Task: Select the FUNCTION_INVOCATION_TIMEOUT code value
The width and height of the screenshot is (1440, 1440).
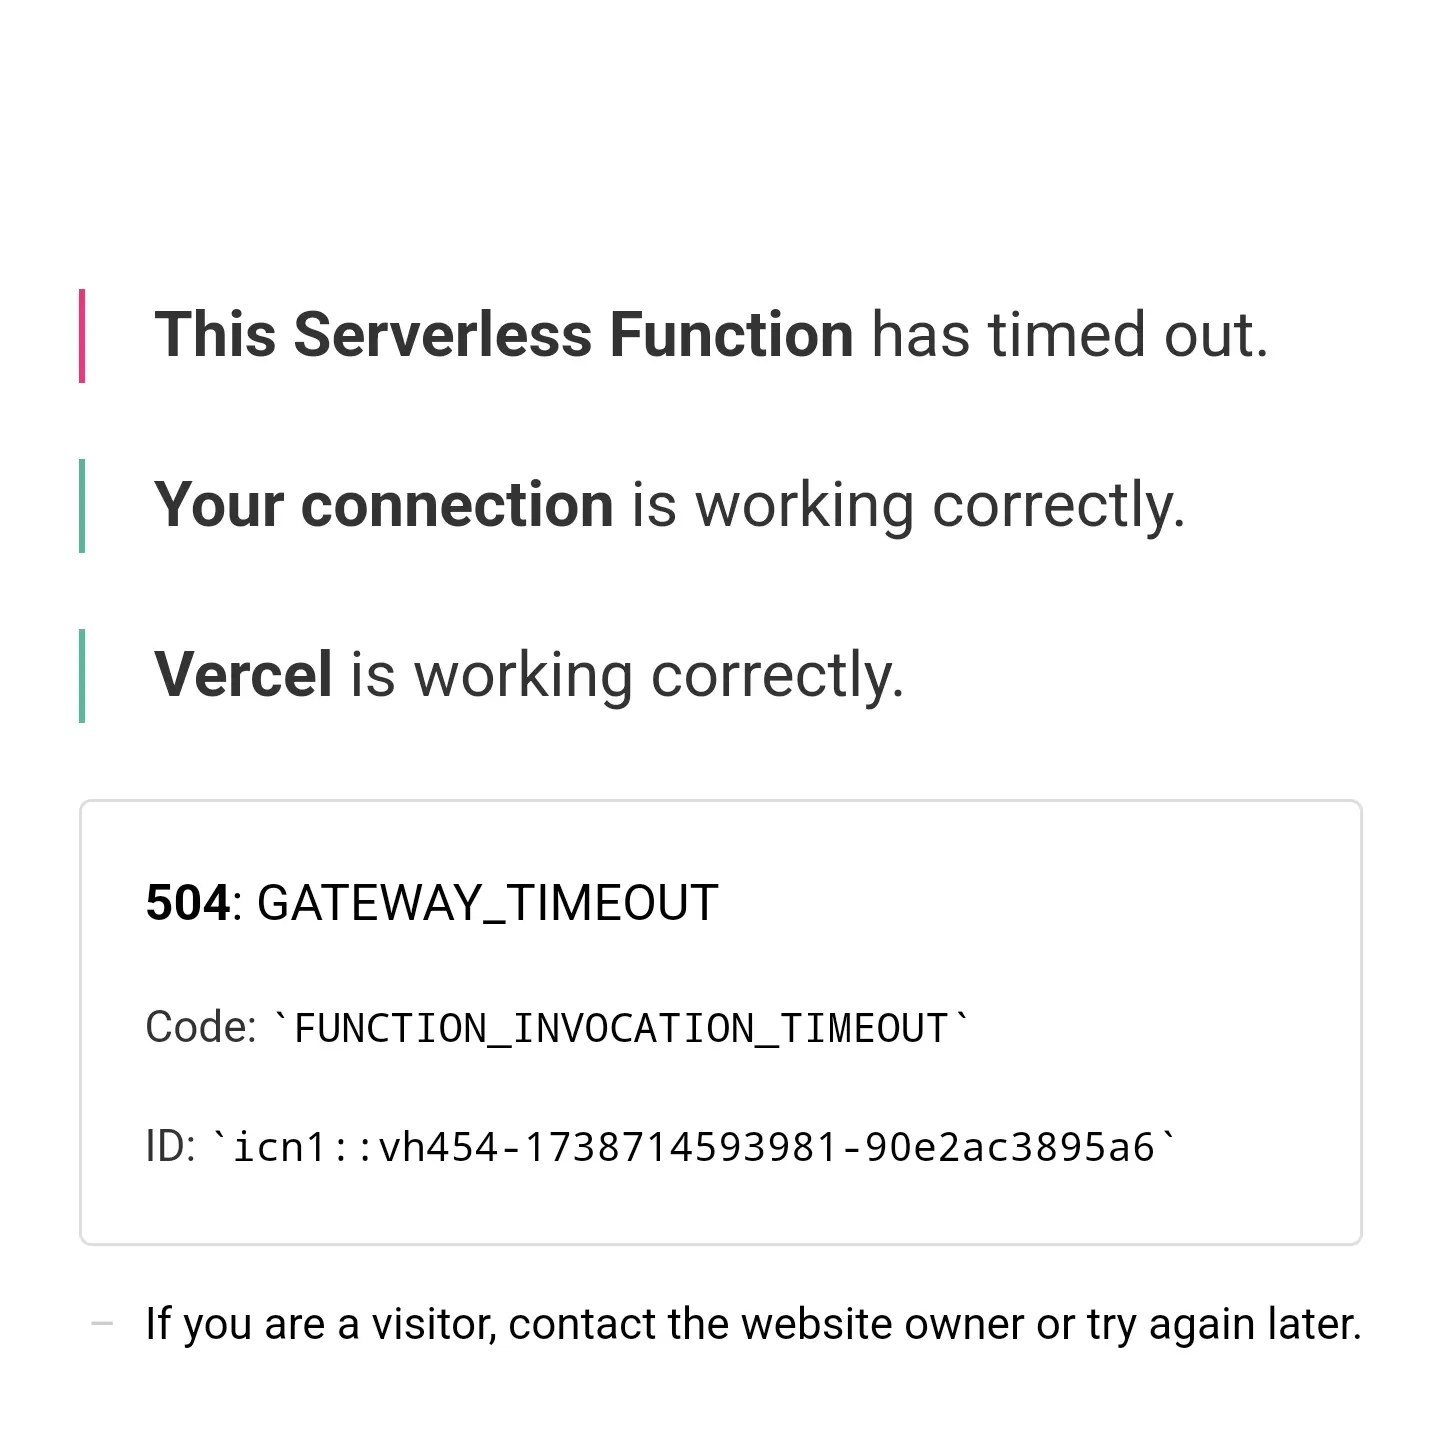Action: (621, 1029)
